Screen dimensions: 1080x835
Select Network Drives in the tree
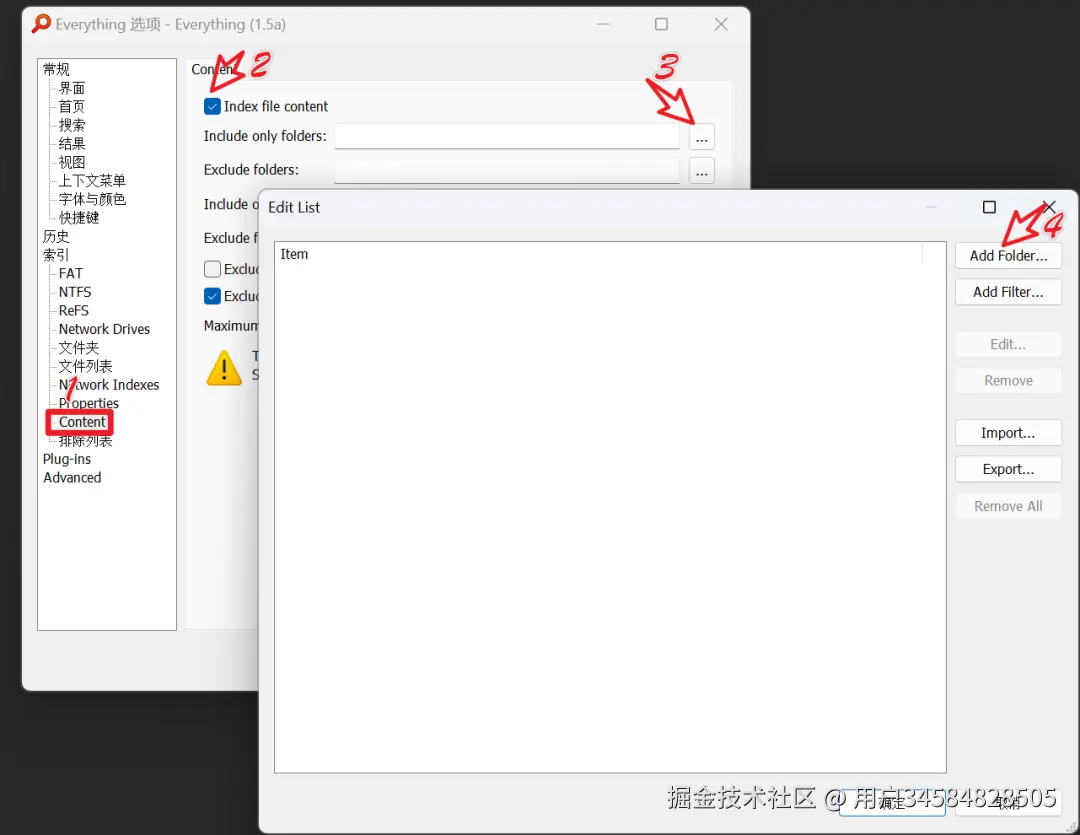(104, 329)
